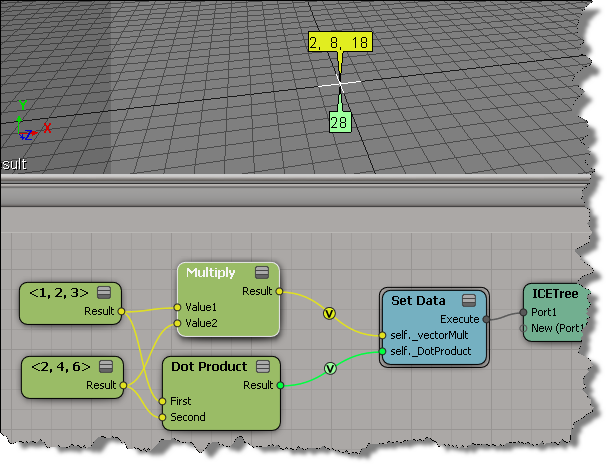The height and width of the screenshot is (464, 607).
Task: Select the self._DotProduct input port
Action: [382, 351]
